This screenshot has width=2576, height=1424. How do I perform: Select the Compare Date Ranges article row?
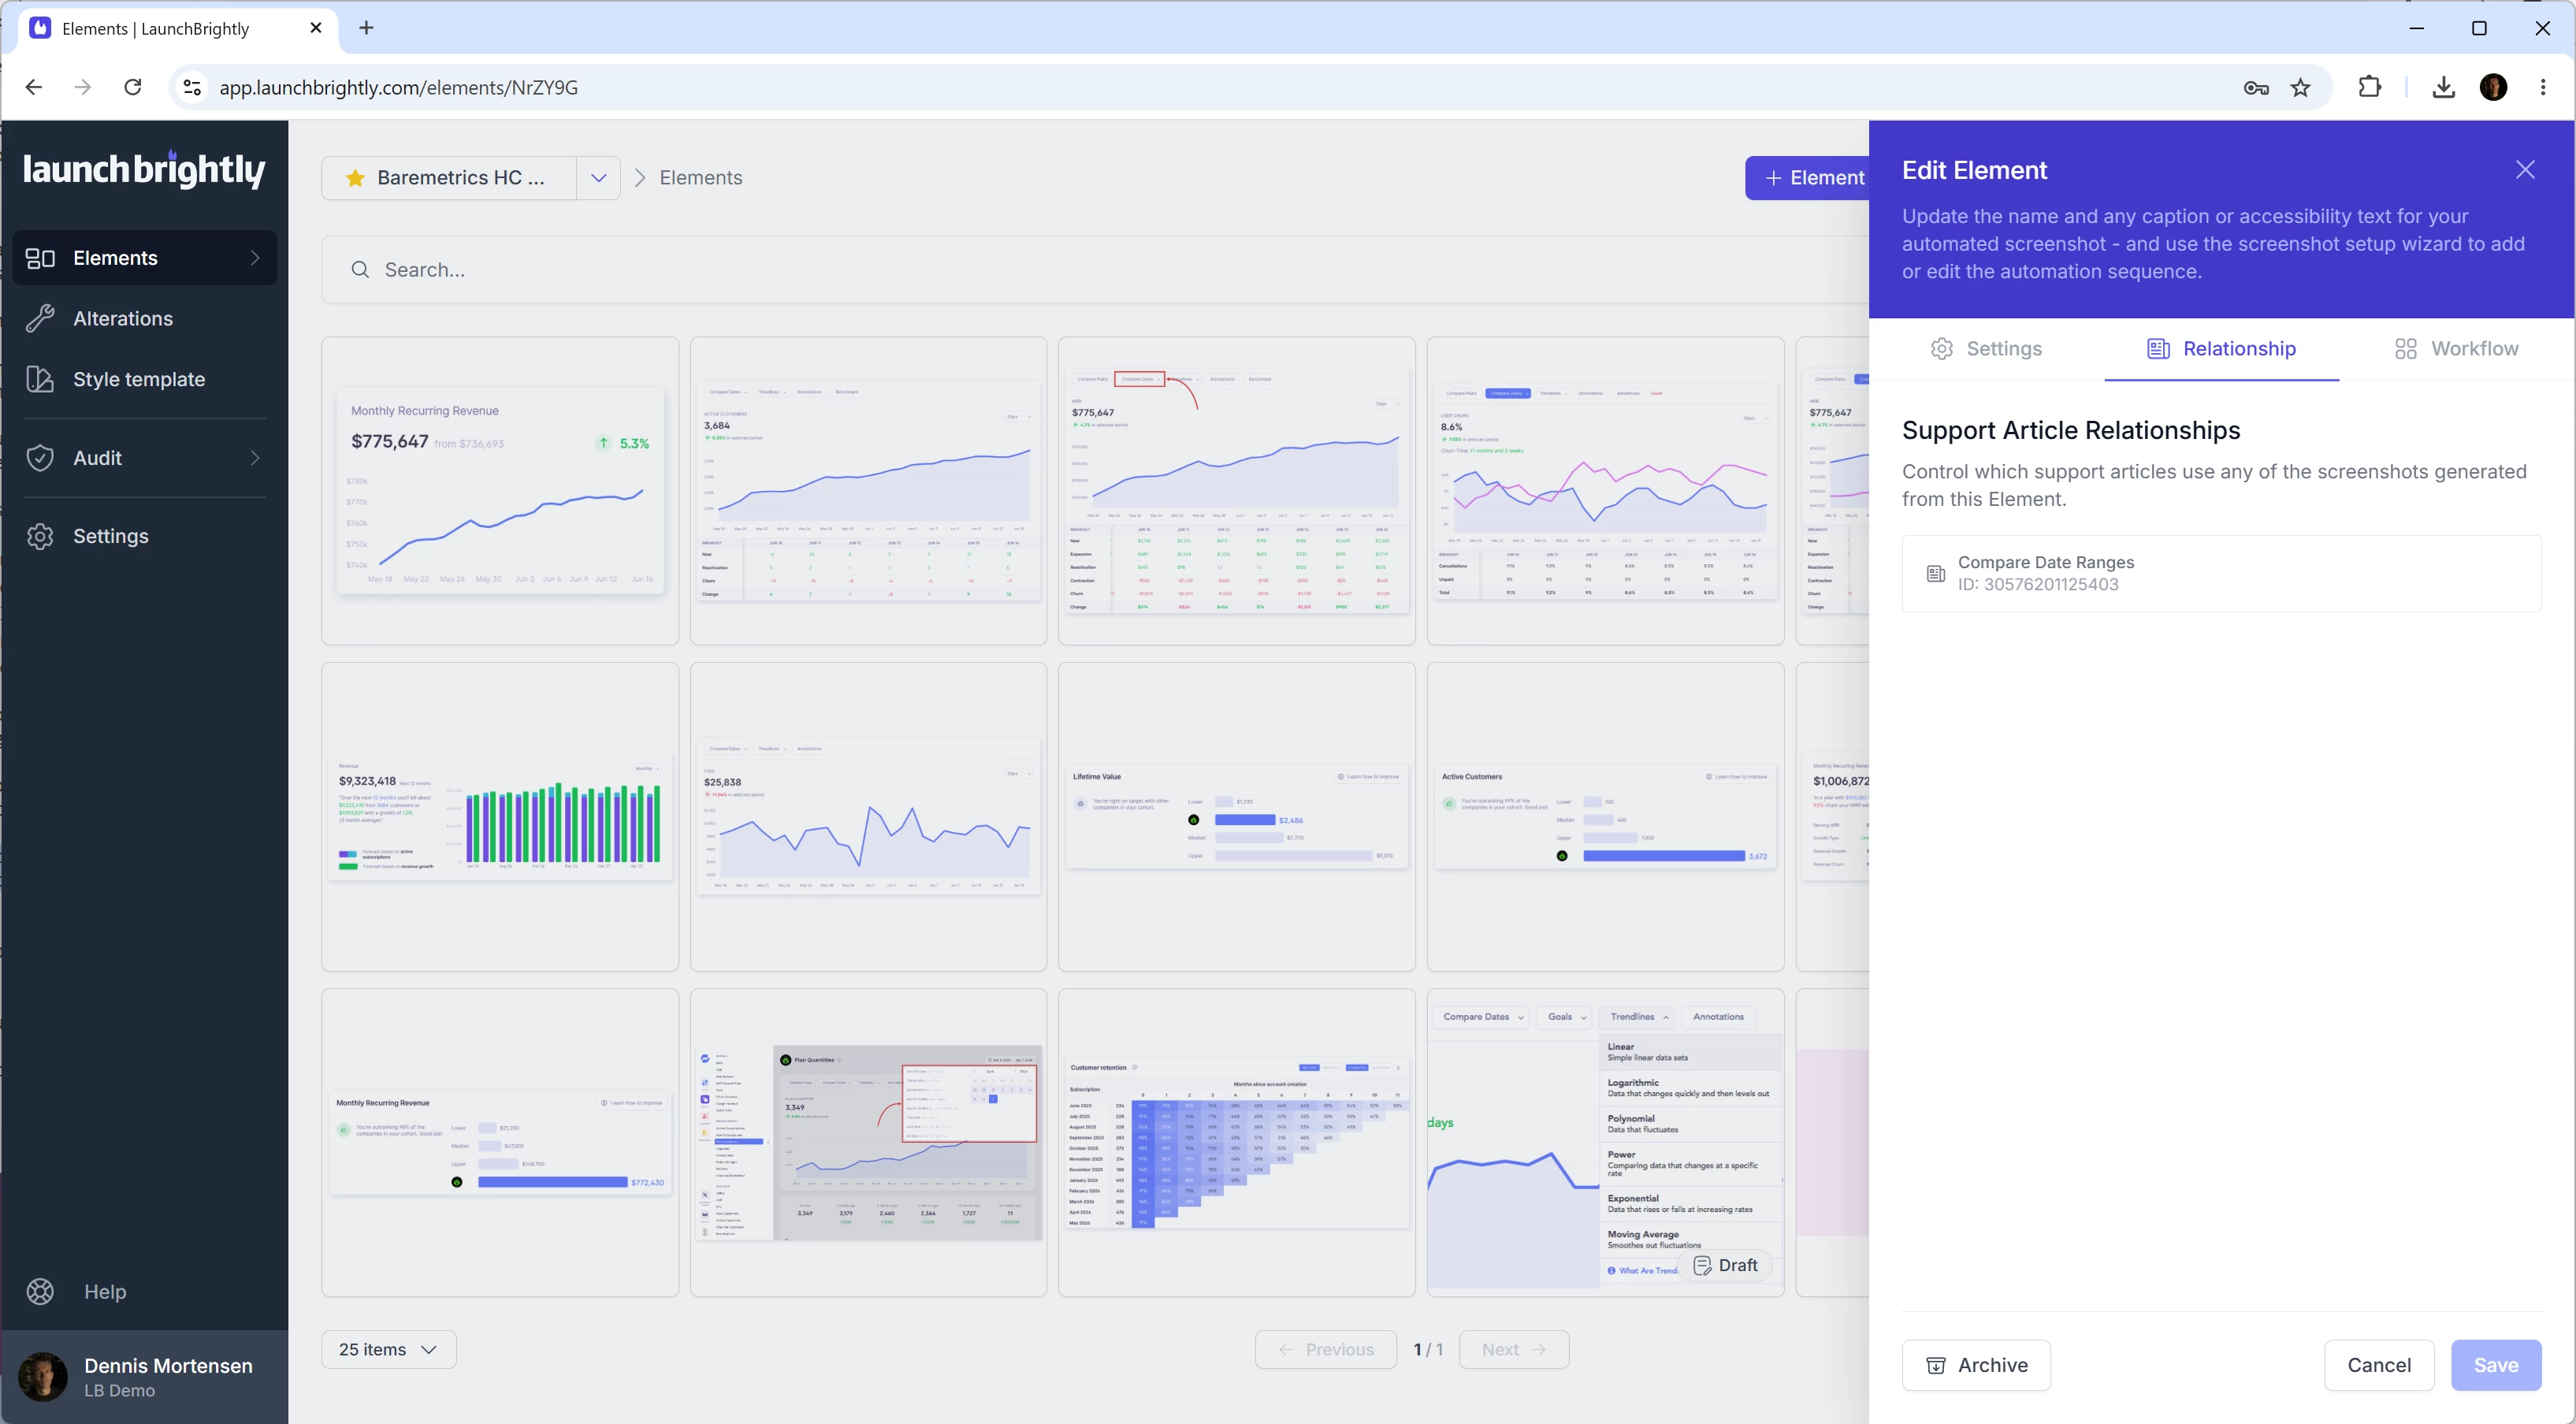point(2221,573)
